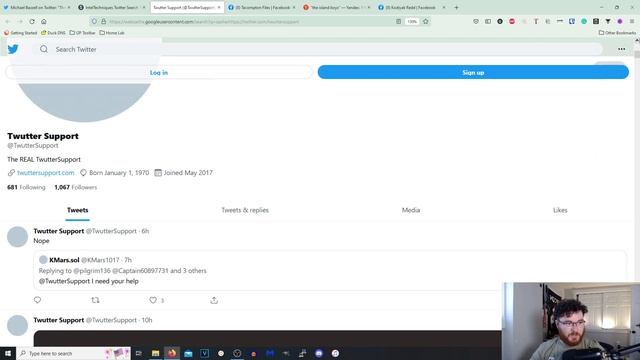This screenshot has width=640, height=360.
Task: Go back with the browser back arrow
Action: click(8, 21)
